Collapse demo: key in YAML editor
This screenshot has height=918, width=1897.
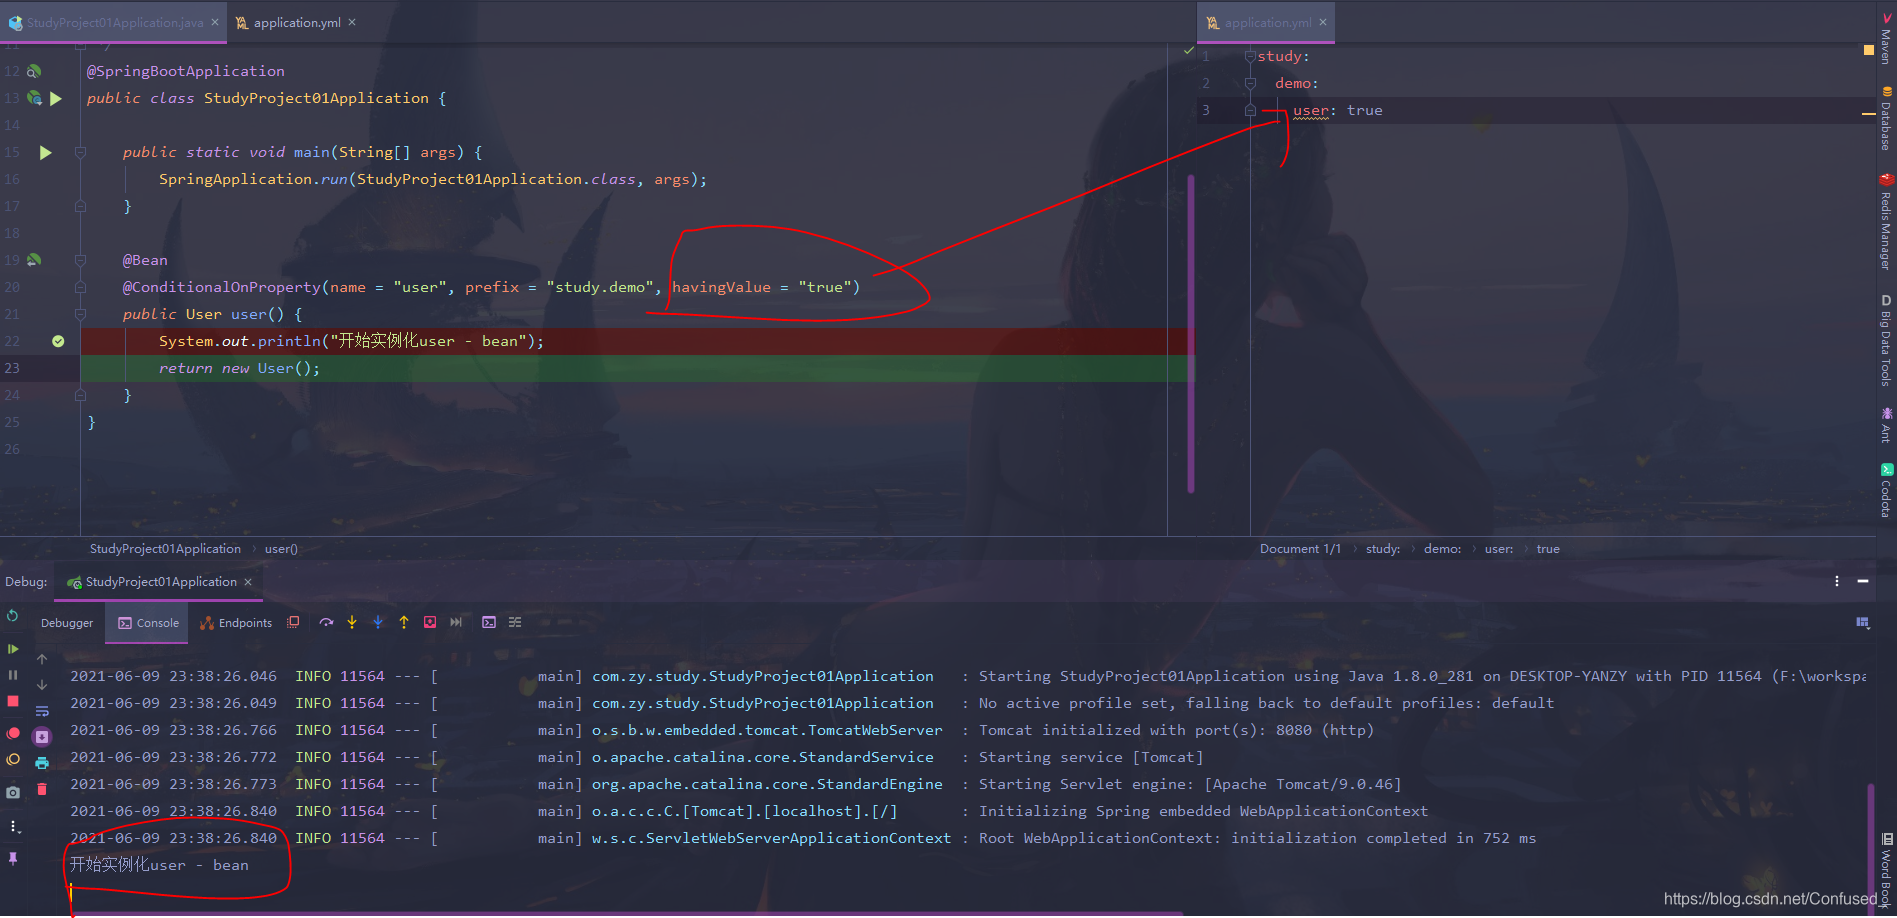tap(1250, 83)
